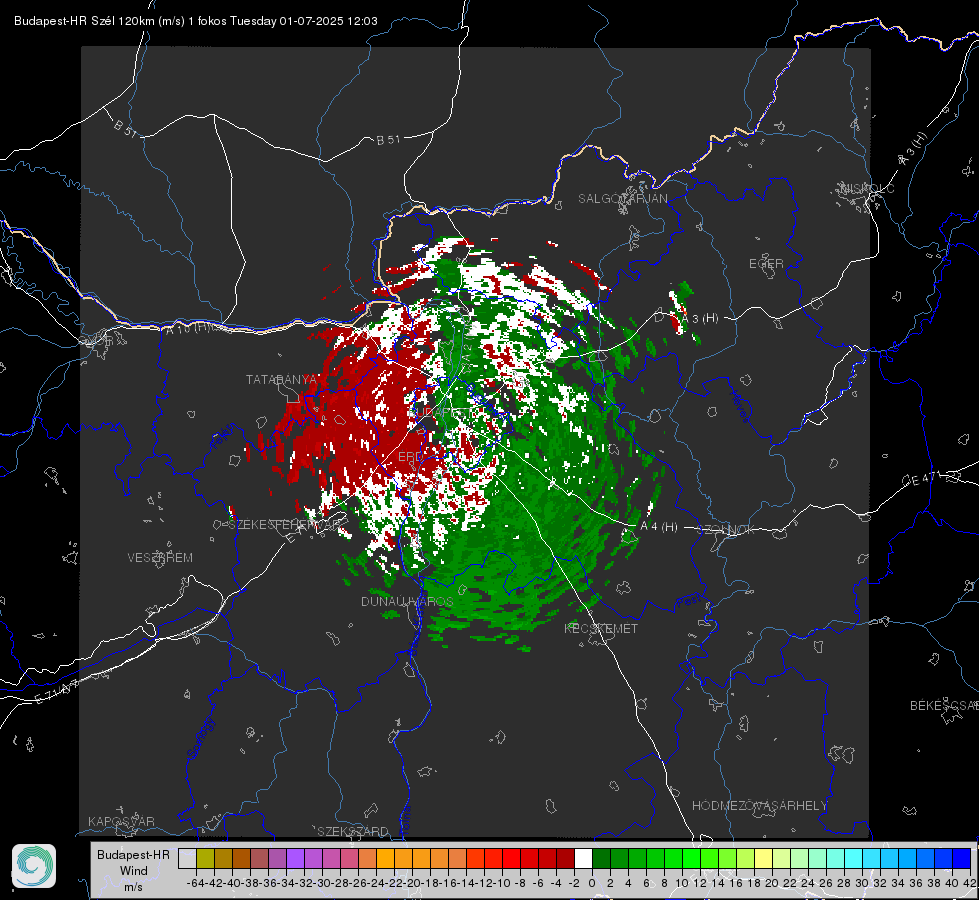Click the swirl logo icon beside the legend
This screenshot has width=979, height=900.
point(34,866)
